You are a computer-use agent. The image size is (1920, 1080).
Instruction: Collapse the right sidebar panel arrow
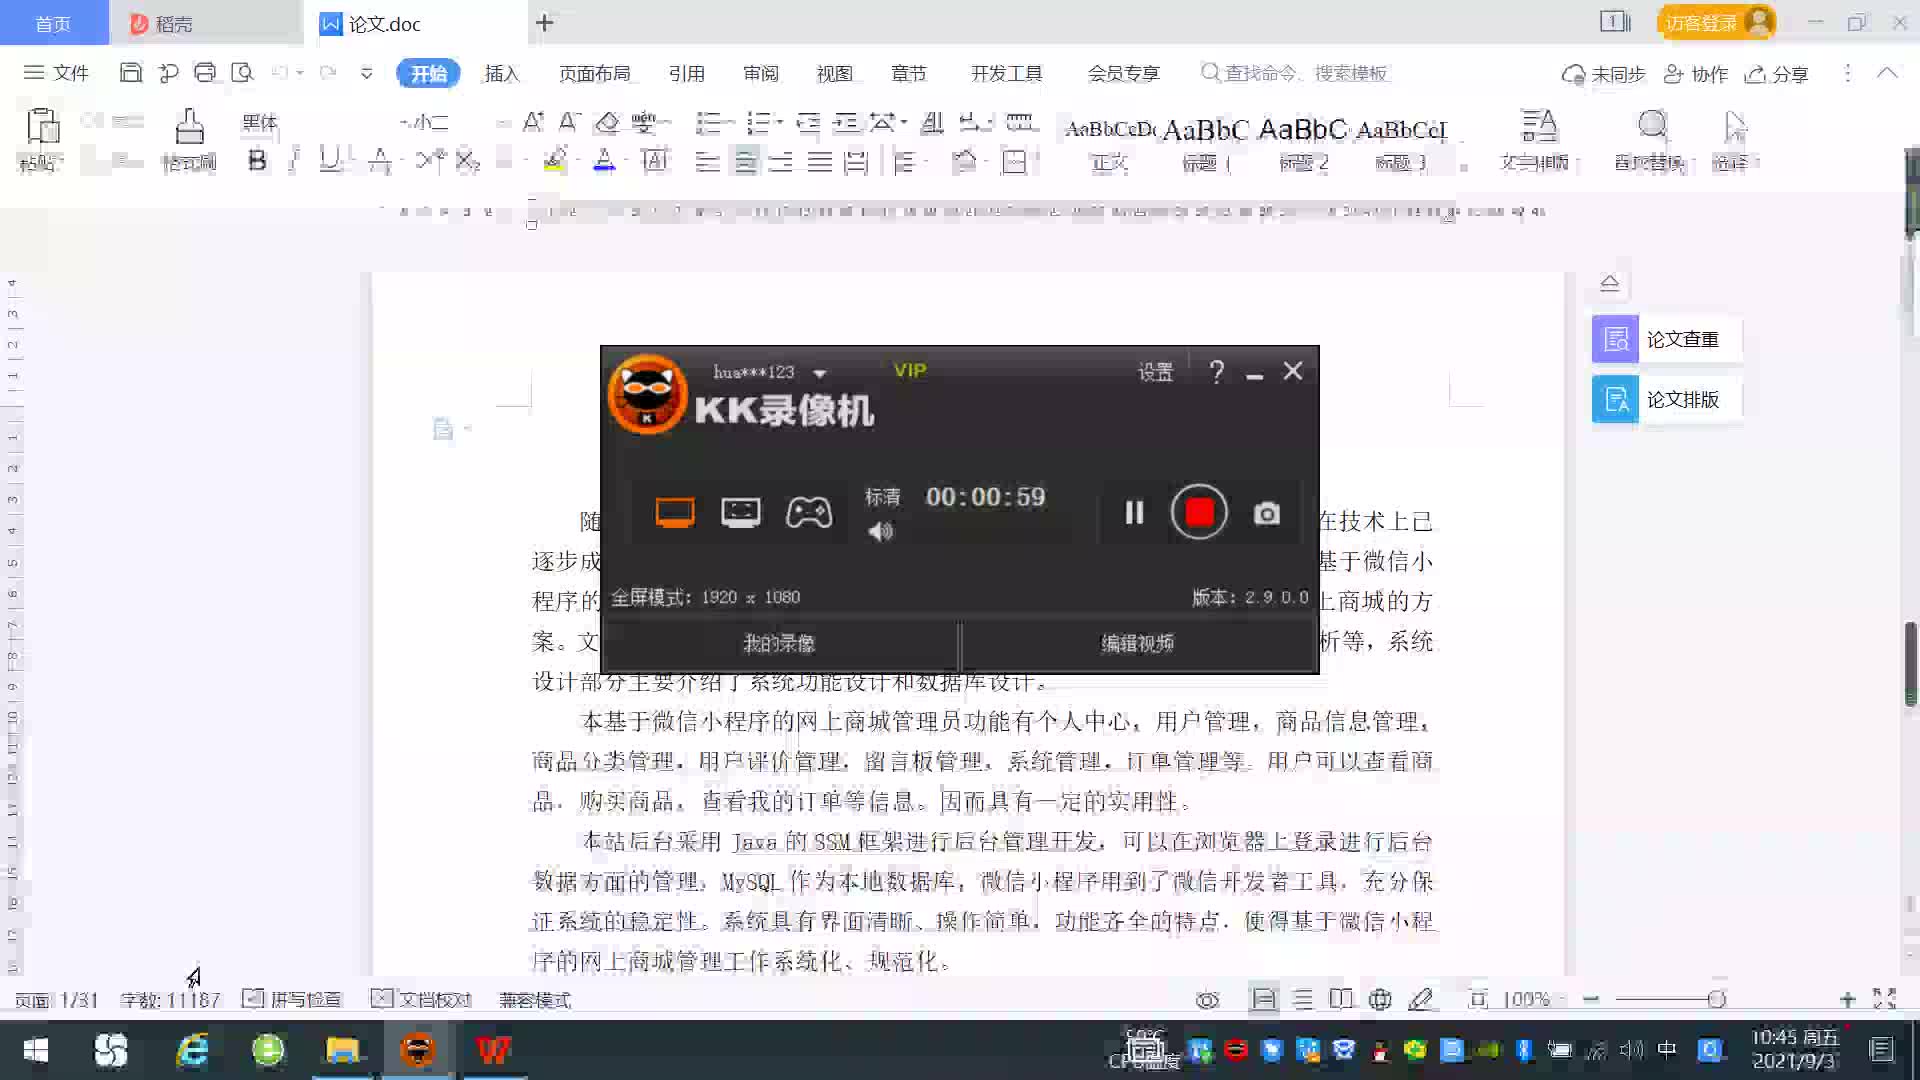point(1609,283)
